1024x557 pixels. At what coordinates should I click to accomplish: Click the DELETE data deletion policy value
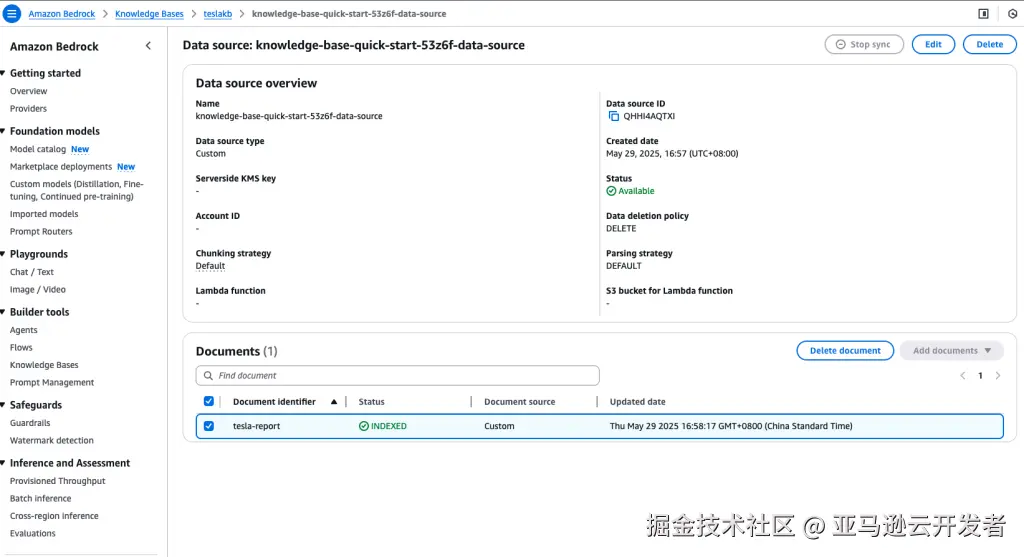(621, 229)
